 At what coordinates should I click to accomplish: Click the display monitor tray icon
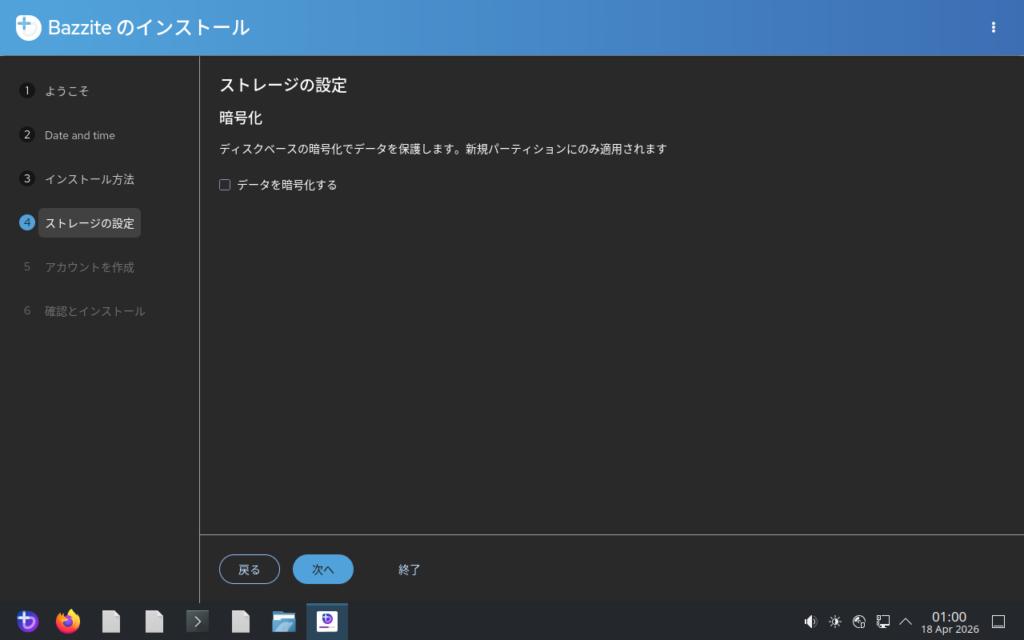point(883,621)
